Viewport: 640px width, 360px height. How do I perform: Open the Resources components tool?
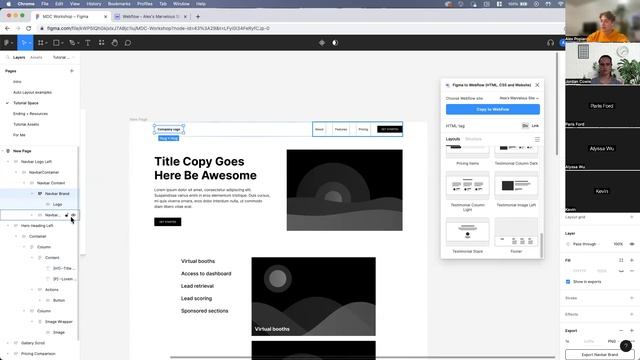tap(101, 43)
